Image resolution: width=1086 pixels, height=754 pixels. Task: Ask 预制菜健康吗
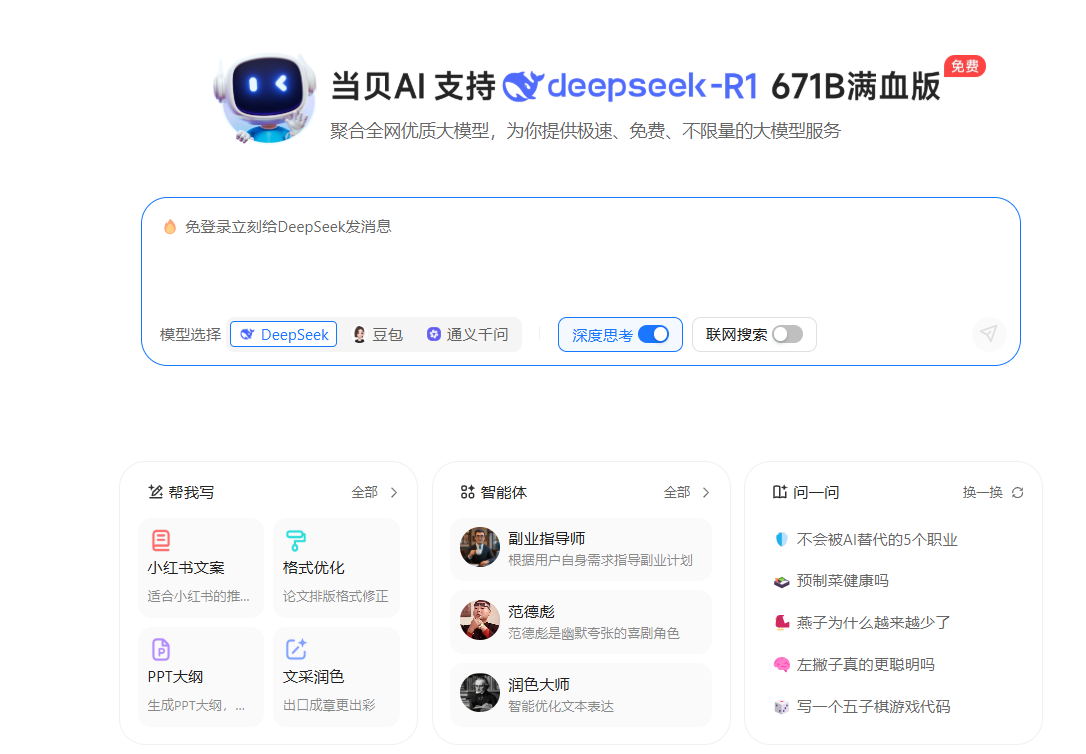click(842, 581)
